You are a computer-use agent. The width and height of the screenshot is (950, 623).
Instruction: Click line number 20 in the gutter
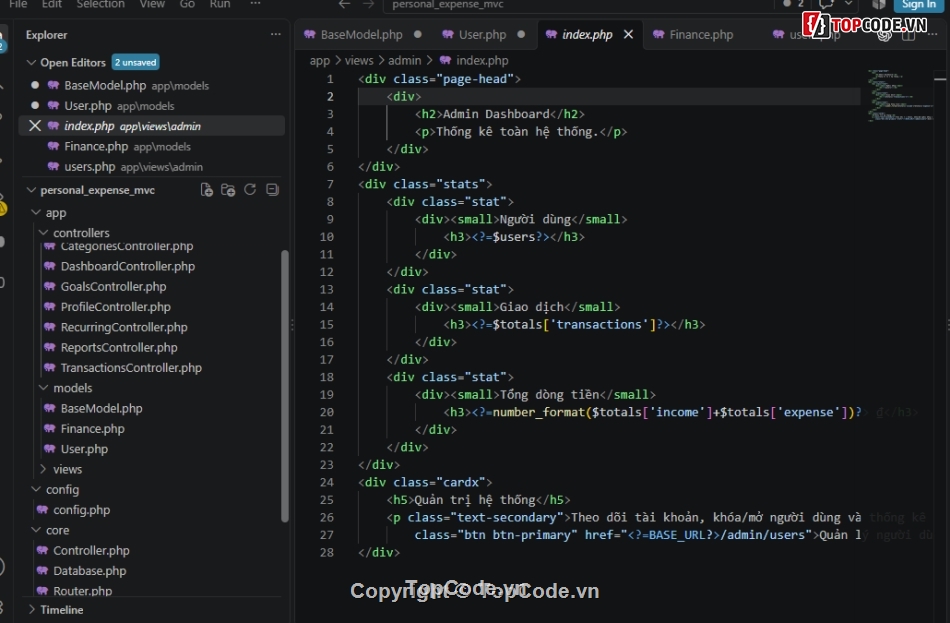(x=327, y=412)
